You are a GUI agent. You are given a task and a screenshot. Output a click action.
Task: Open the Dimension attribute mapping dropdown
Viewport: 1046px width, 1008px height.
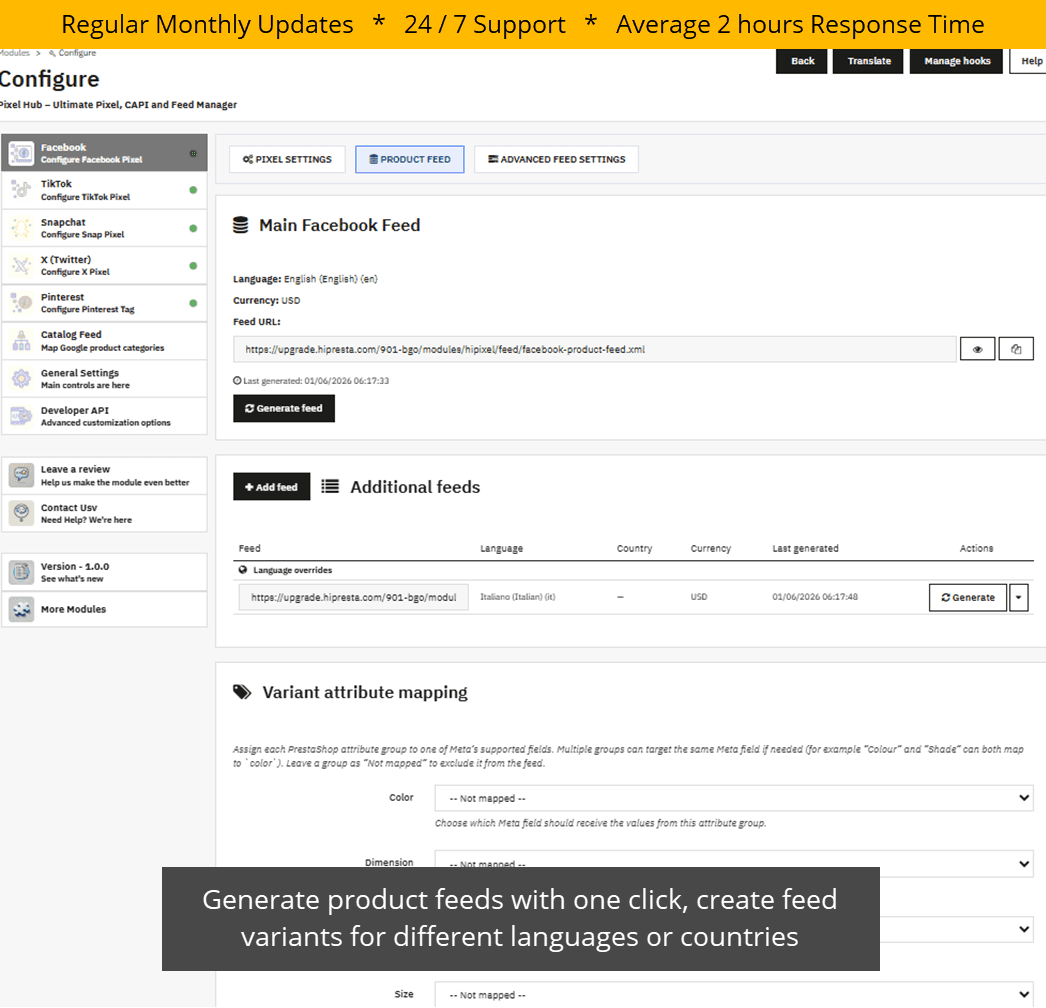(x=734, y=863)
